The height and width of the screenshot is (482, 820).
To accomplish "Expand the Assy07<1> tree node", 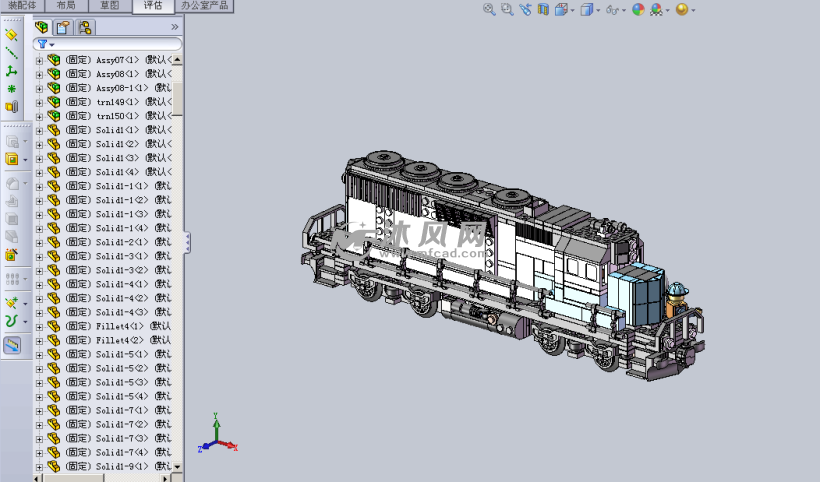I will (x=39, y=60).
